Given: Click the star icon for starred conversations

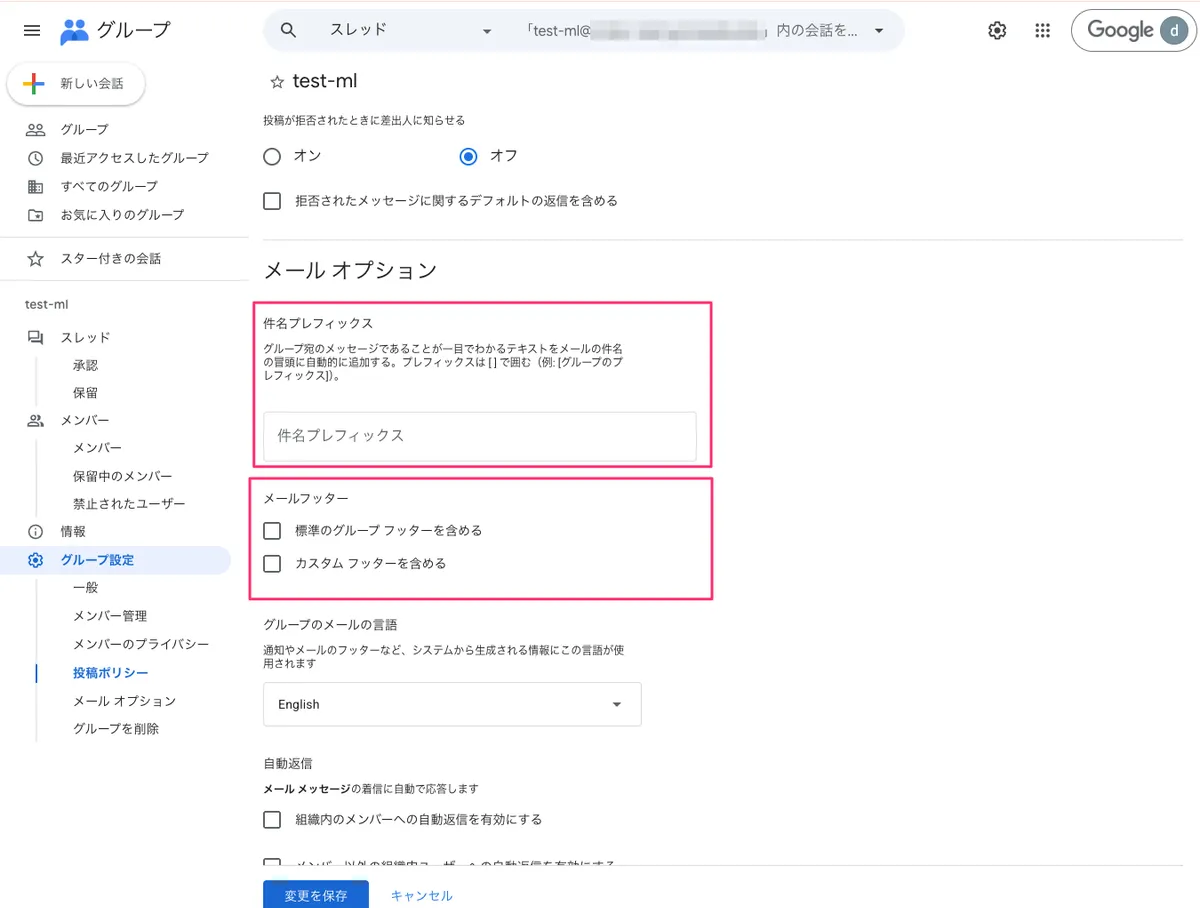Looking at the screenshot, I should [35, 259].
